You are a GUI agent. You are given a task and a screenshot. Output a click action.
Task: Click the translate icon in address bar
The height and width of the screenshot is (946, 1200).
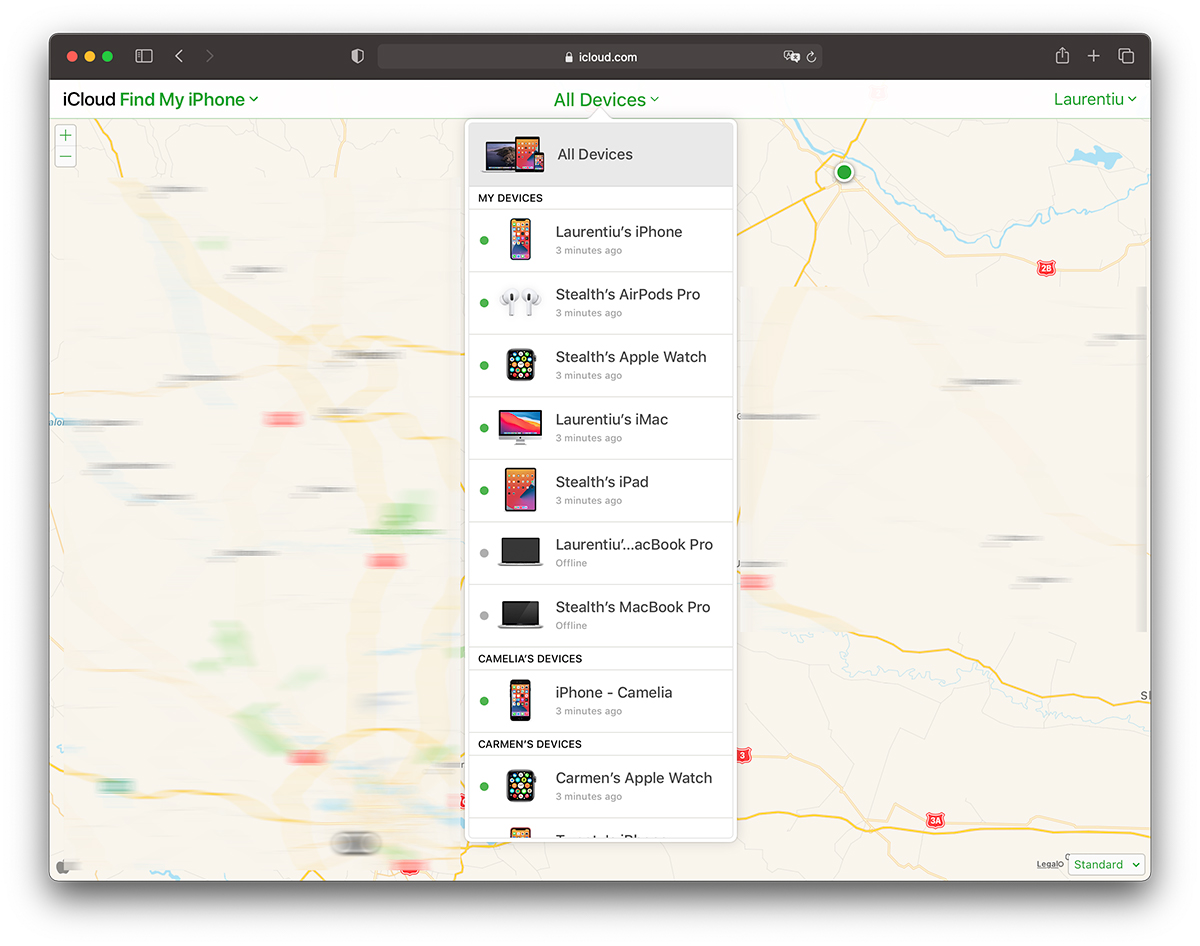pyautogui.click(x=791, y=57)
